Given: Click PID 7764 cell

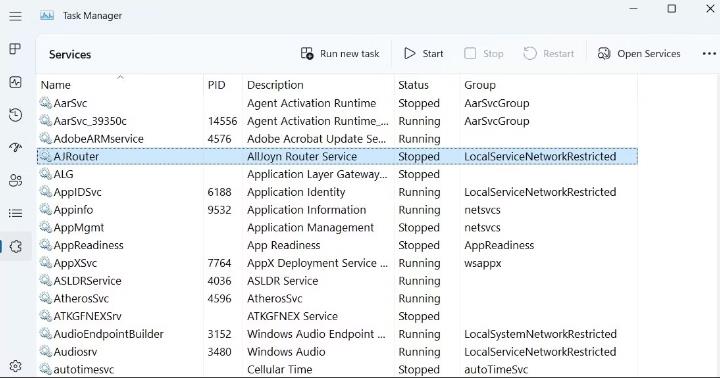Looking at the screenshot, I should (219, 263).
